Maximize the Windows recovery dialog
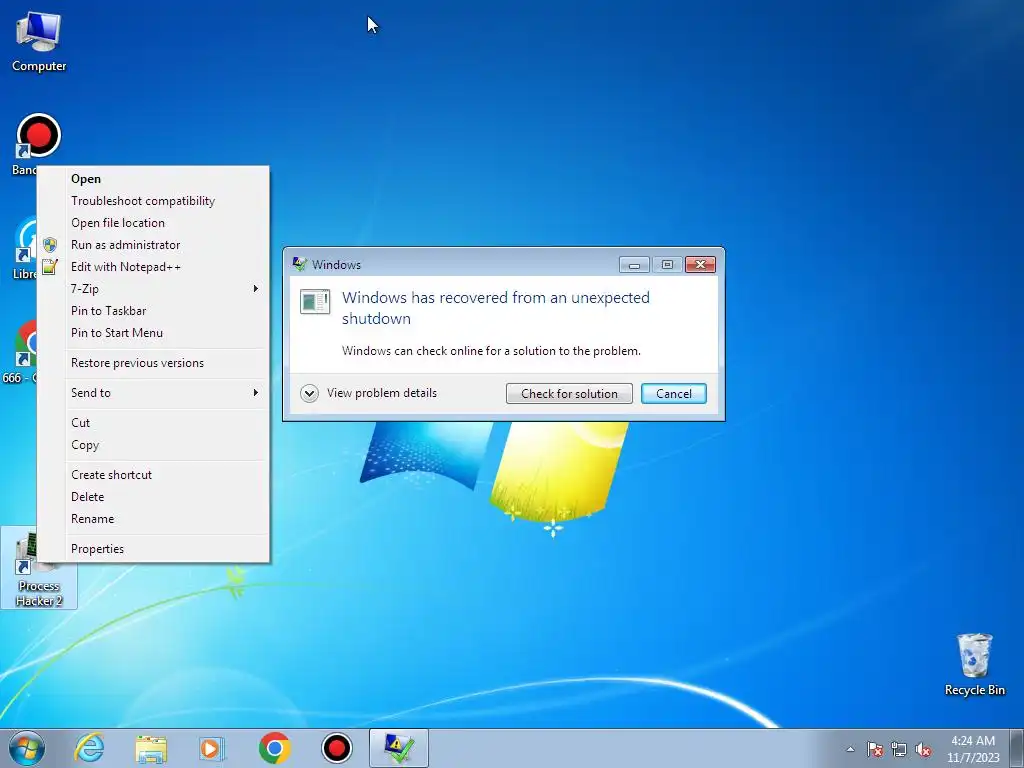 667,264
